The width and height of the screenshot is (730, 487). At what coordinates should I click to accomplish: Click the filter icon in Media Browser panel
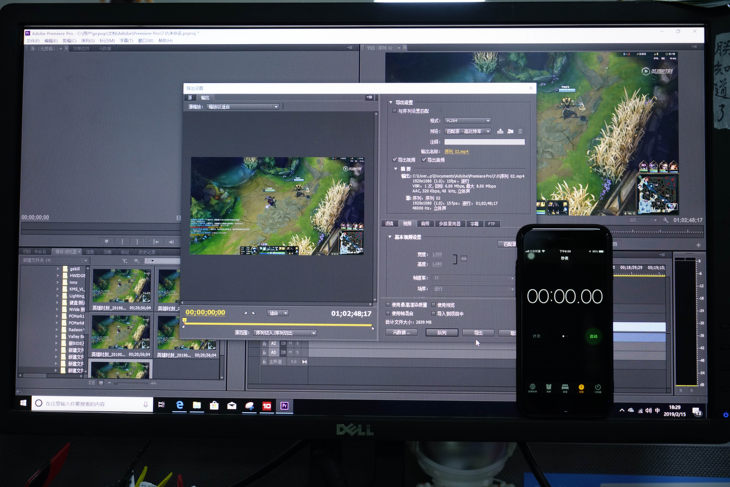124,260
